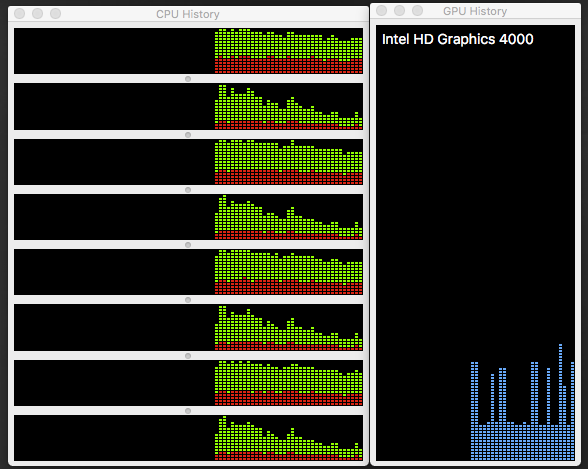Image resolution: width=588 pixels, height=469 pixels.
Task: Click the fifth core's CPU usage graph
Action: (x=188, y=272)
